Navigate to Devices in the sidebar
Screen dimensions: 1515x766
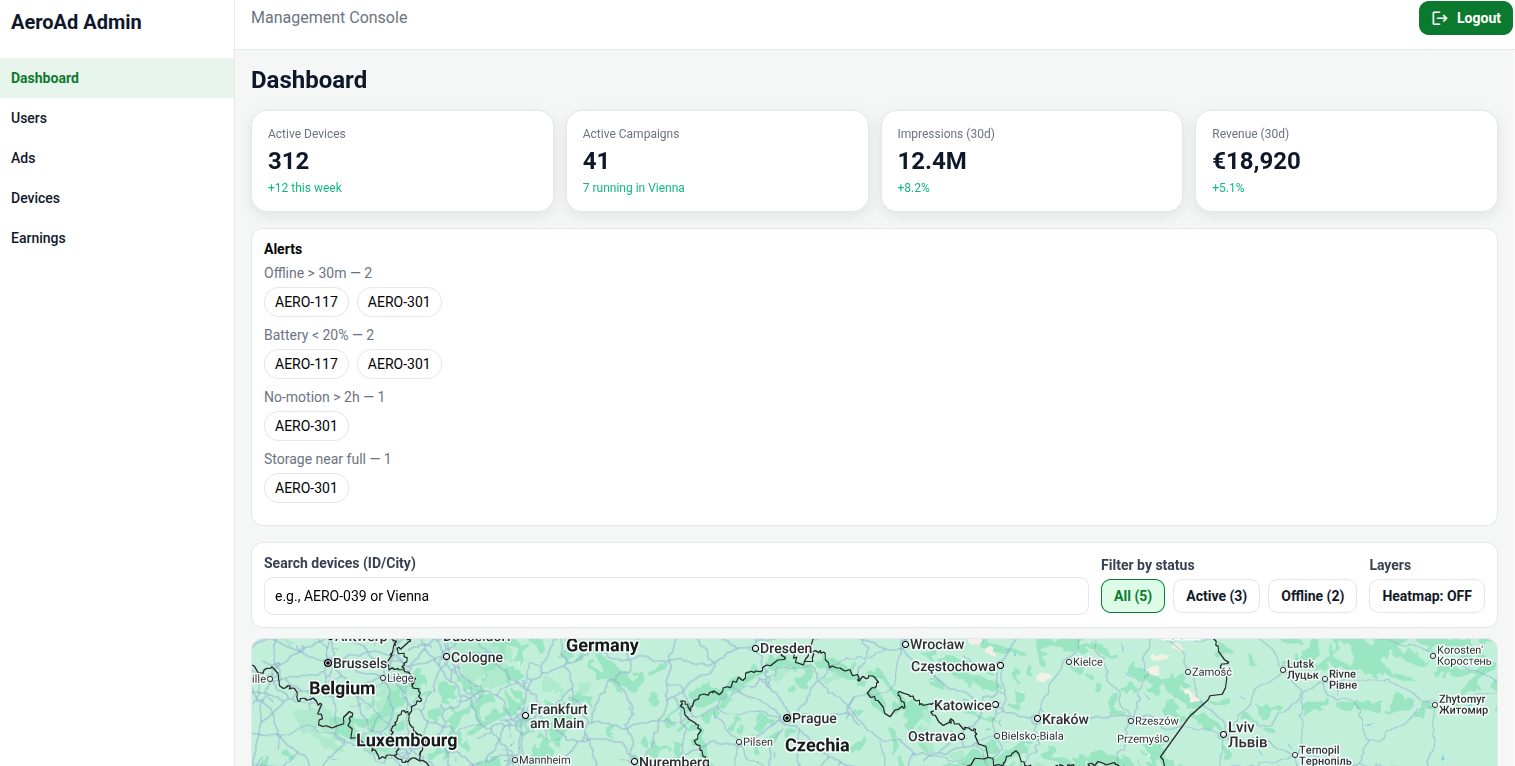coord(117,198)
